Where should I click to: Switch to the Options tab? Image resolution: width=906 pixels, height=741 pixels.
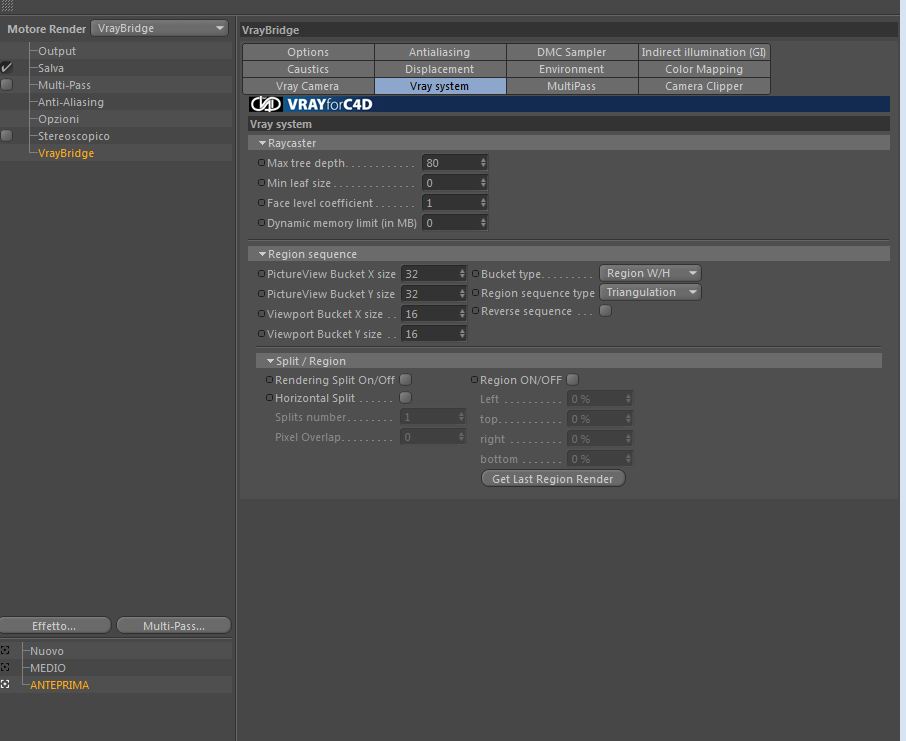(308, 52)
